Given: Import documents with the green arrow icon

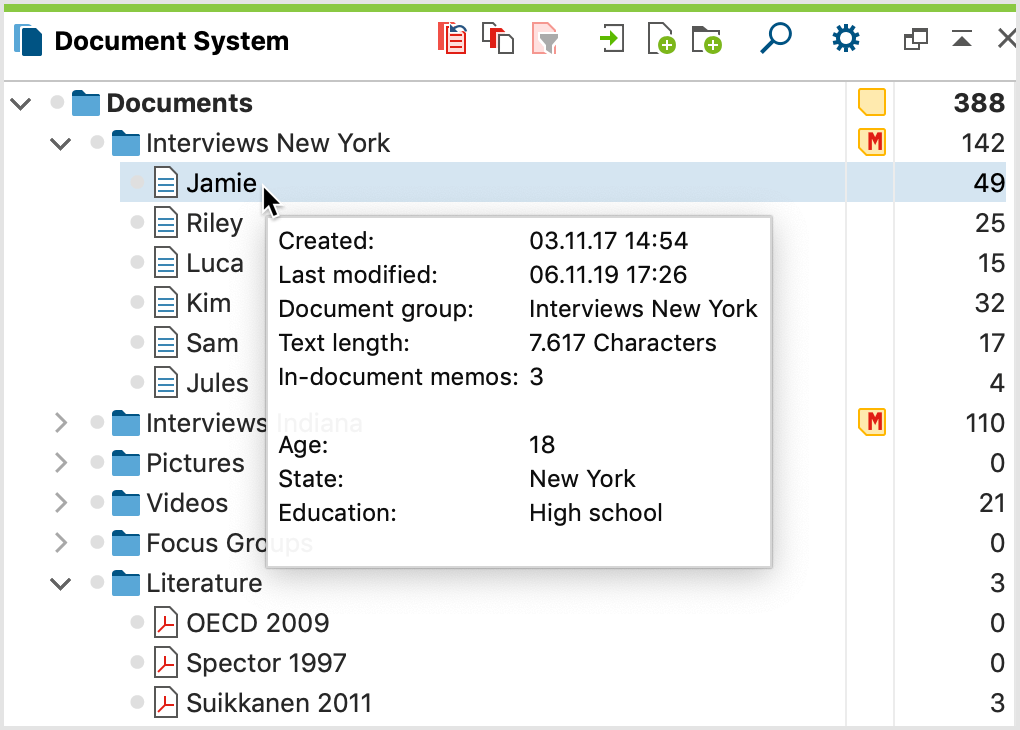Looking at the screenshot, I should tap(611, 38).
